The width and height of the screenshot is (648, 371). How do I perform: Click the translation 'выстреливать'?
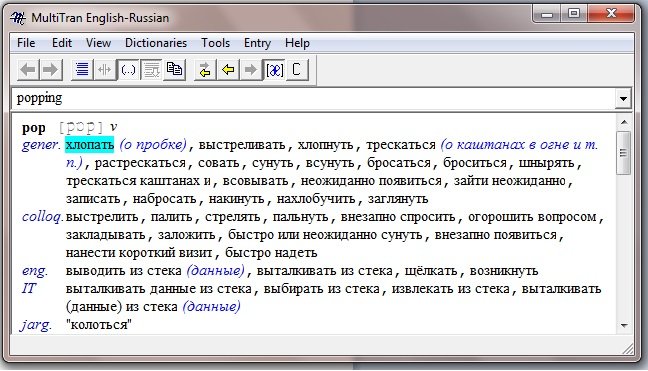242,145
